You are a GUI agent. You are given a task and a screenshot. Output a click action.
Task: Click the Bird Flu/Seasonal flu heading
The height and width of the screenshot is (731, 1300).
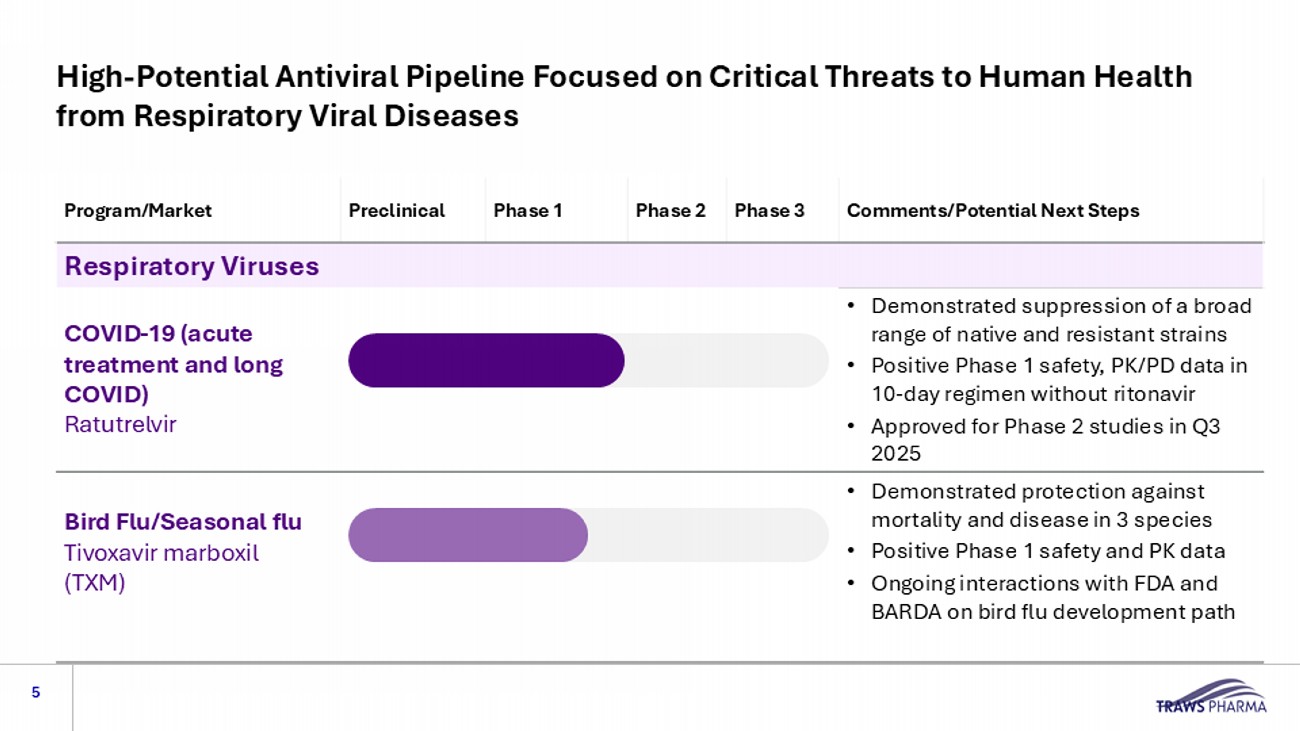[x=183, y=522]
